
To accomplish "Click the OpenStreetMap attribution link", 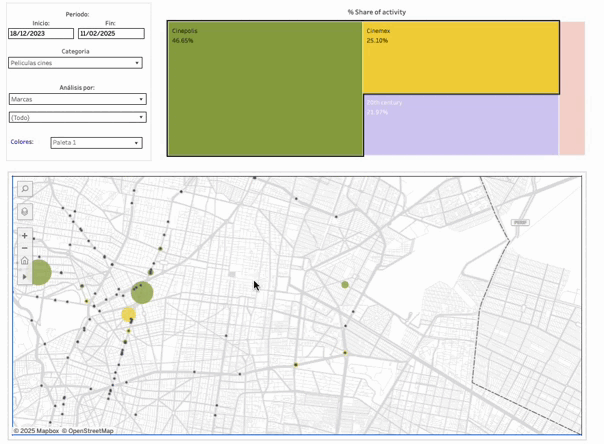I will (x=87, y=431).
